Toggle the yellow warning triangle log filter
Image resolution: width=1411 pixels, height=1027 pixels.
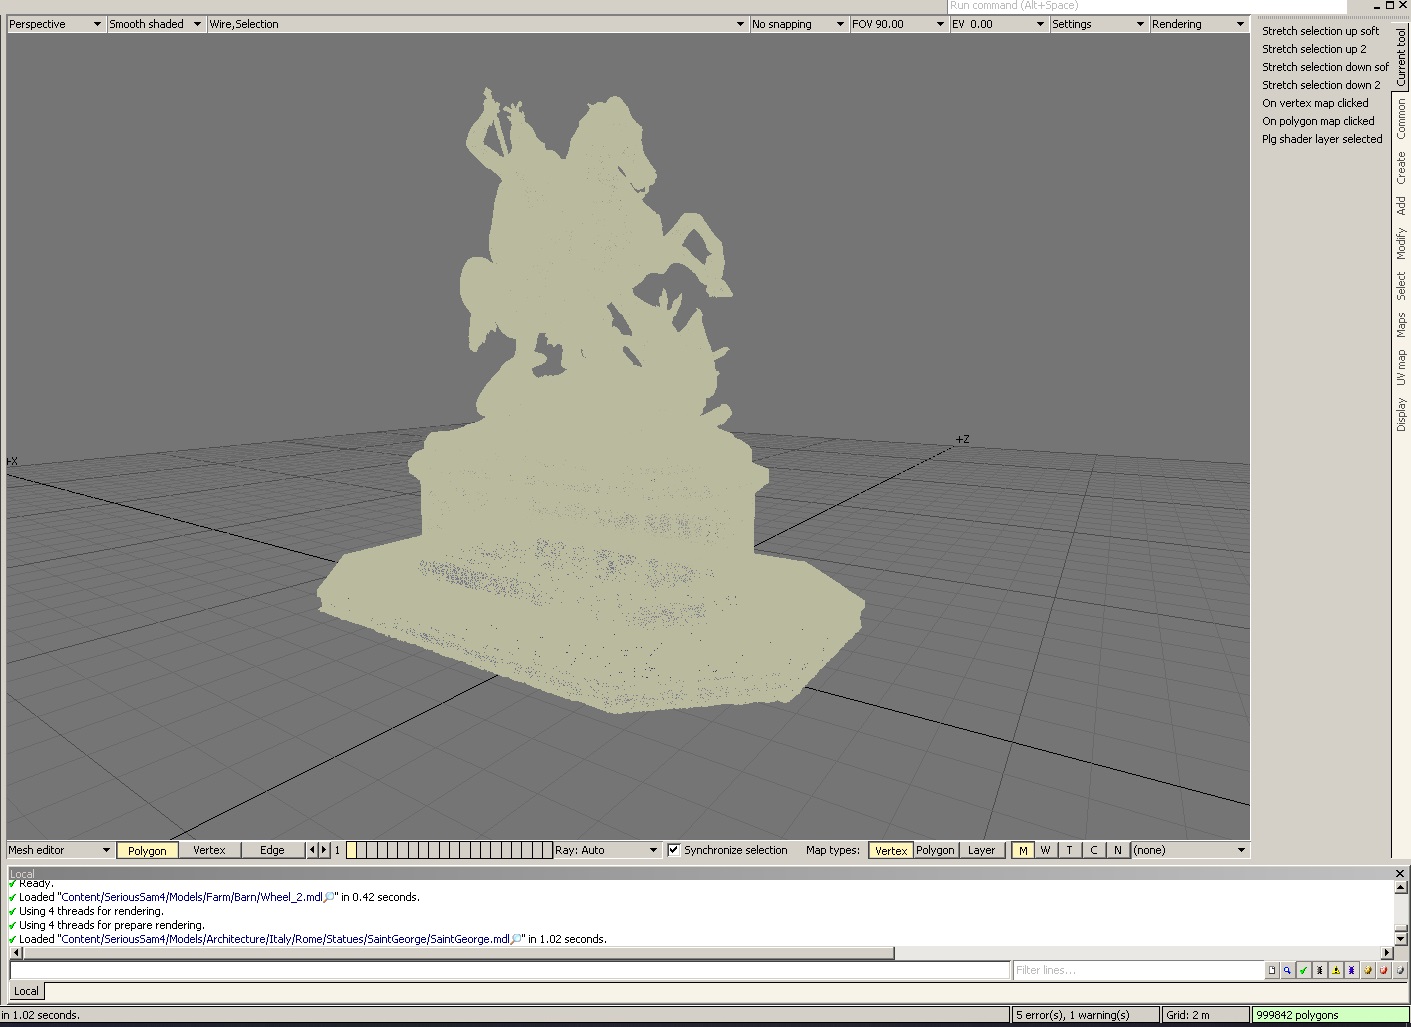[1336, 970]
